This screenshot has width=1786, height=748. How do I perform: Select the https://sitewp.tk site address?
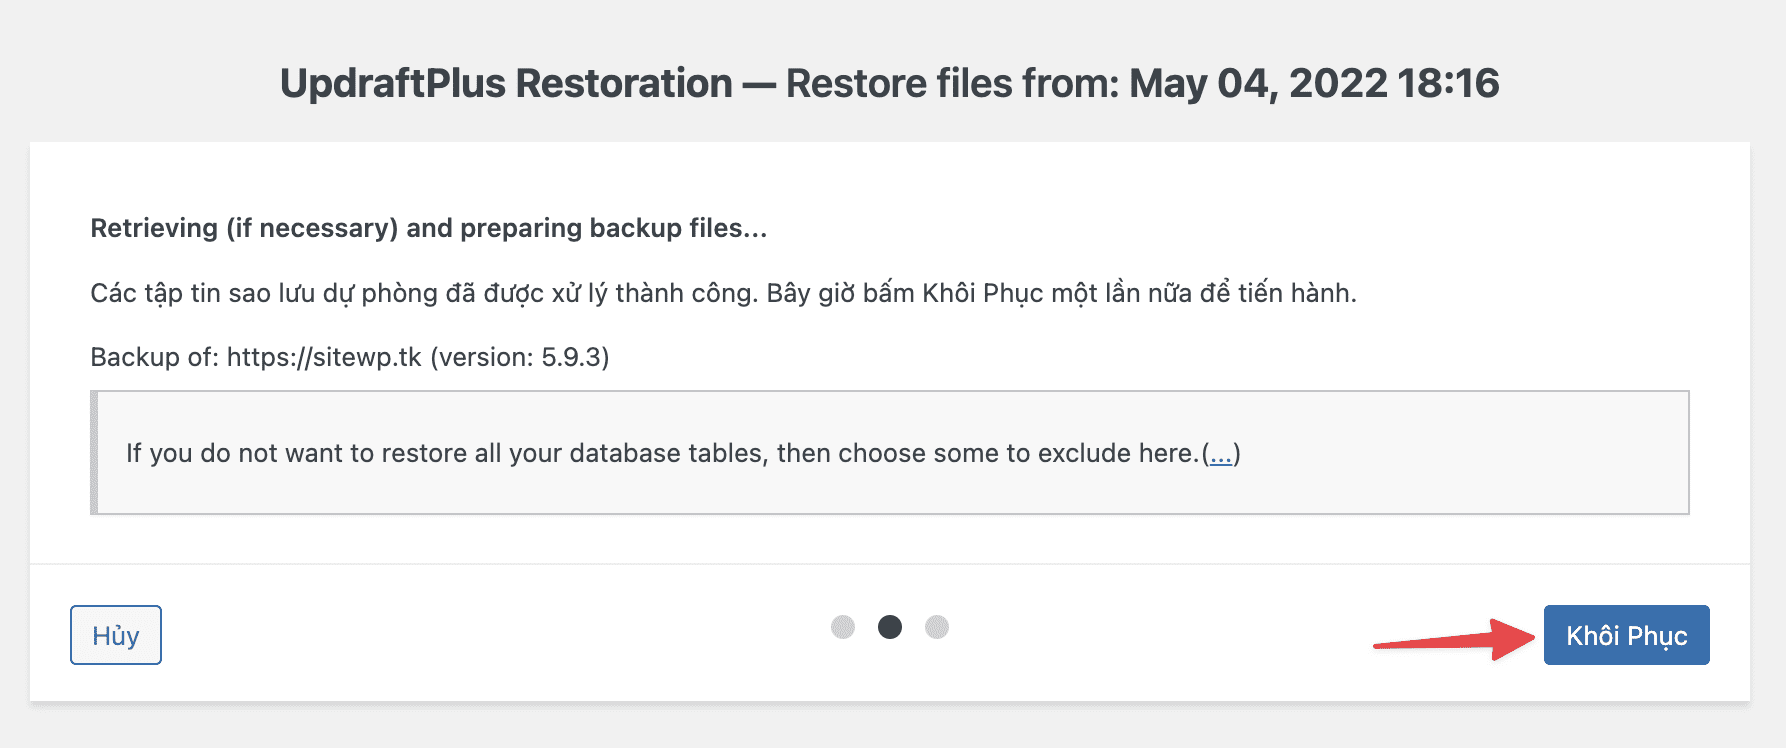click(x=324, y=356)
